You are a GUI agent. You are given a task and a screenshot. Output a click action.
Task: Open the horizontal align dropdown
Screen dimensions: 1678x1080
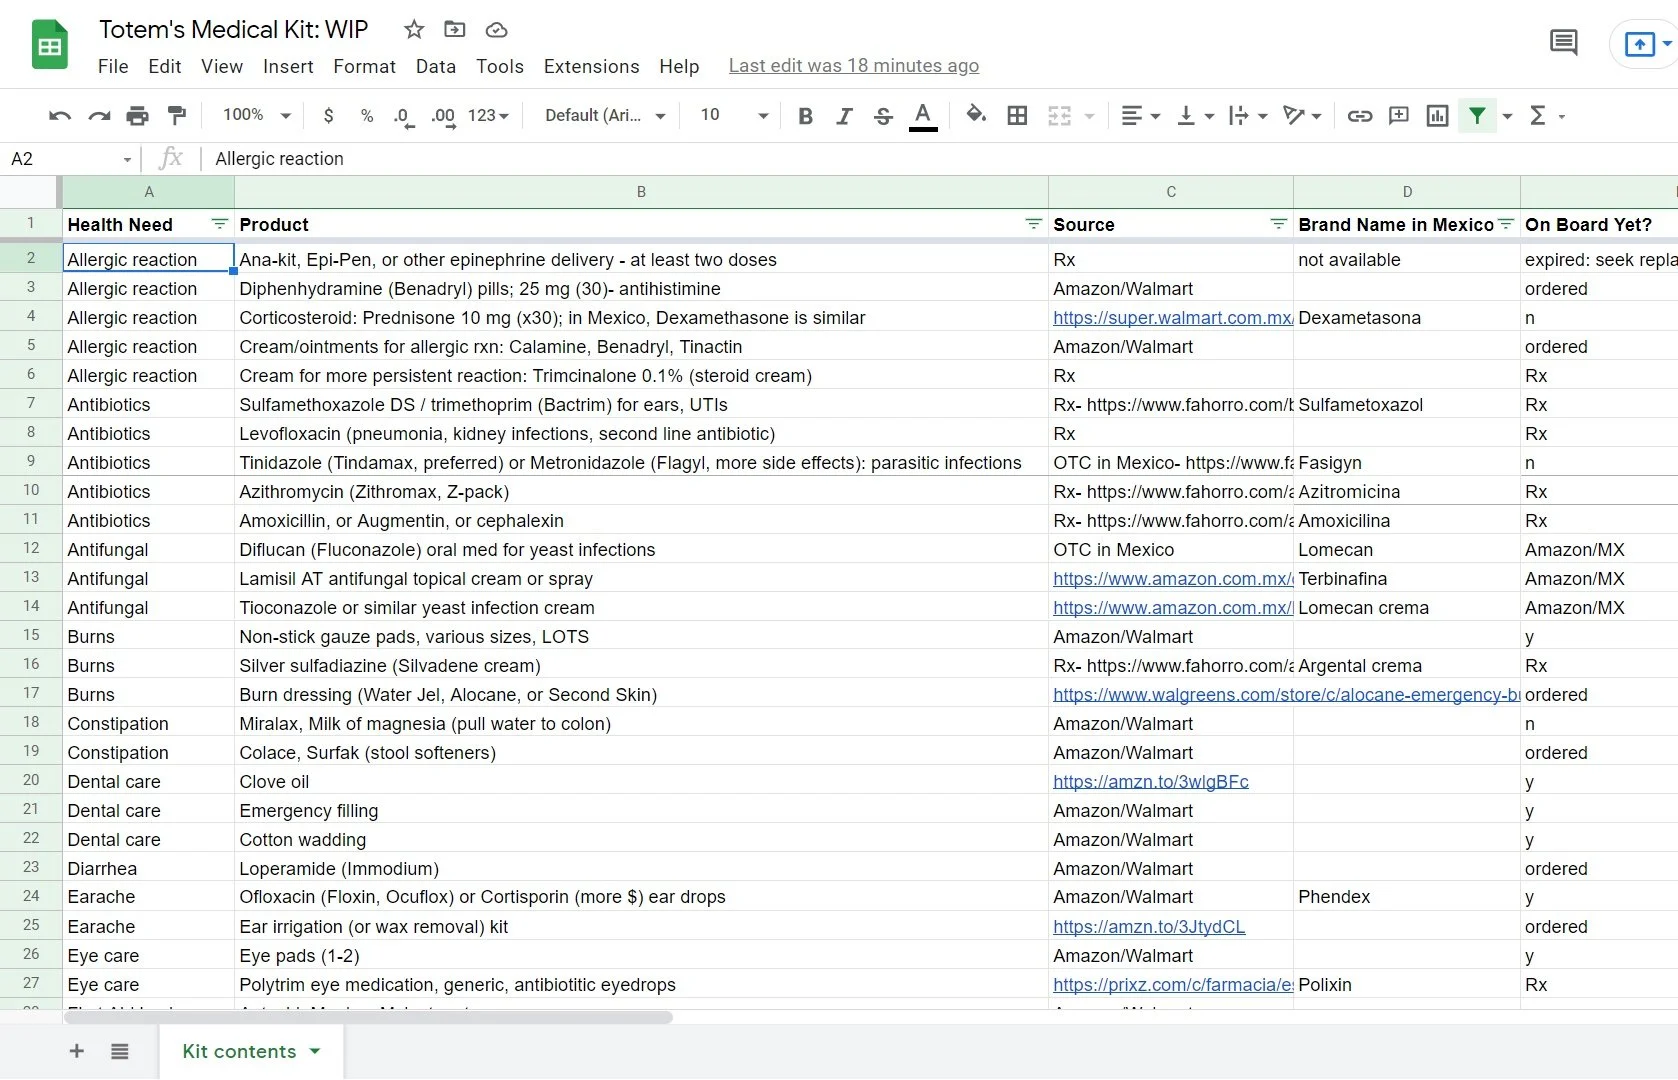[x=1140, y=116]
